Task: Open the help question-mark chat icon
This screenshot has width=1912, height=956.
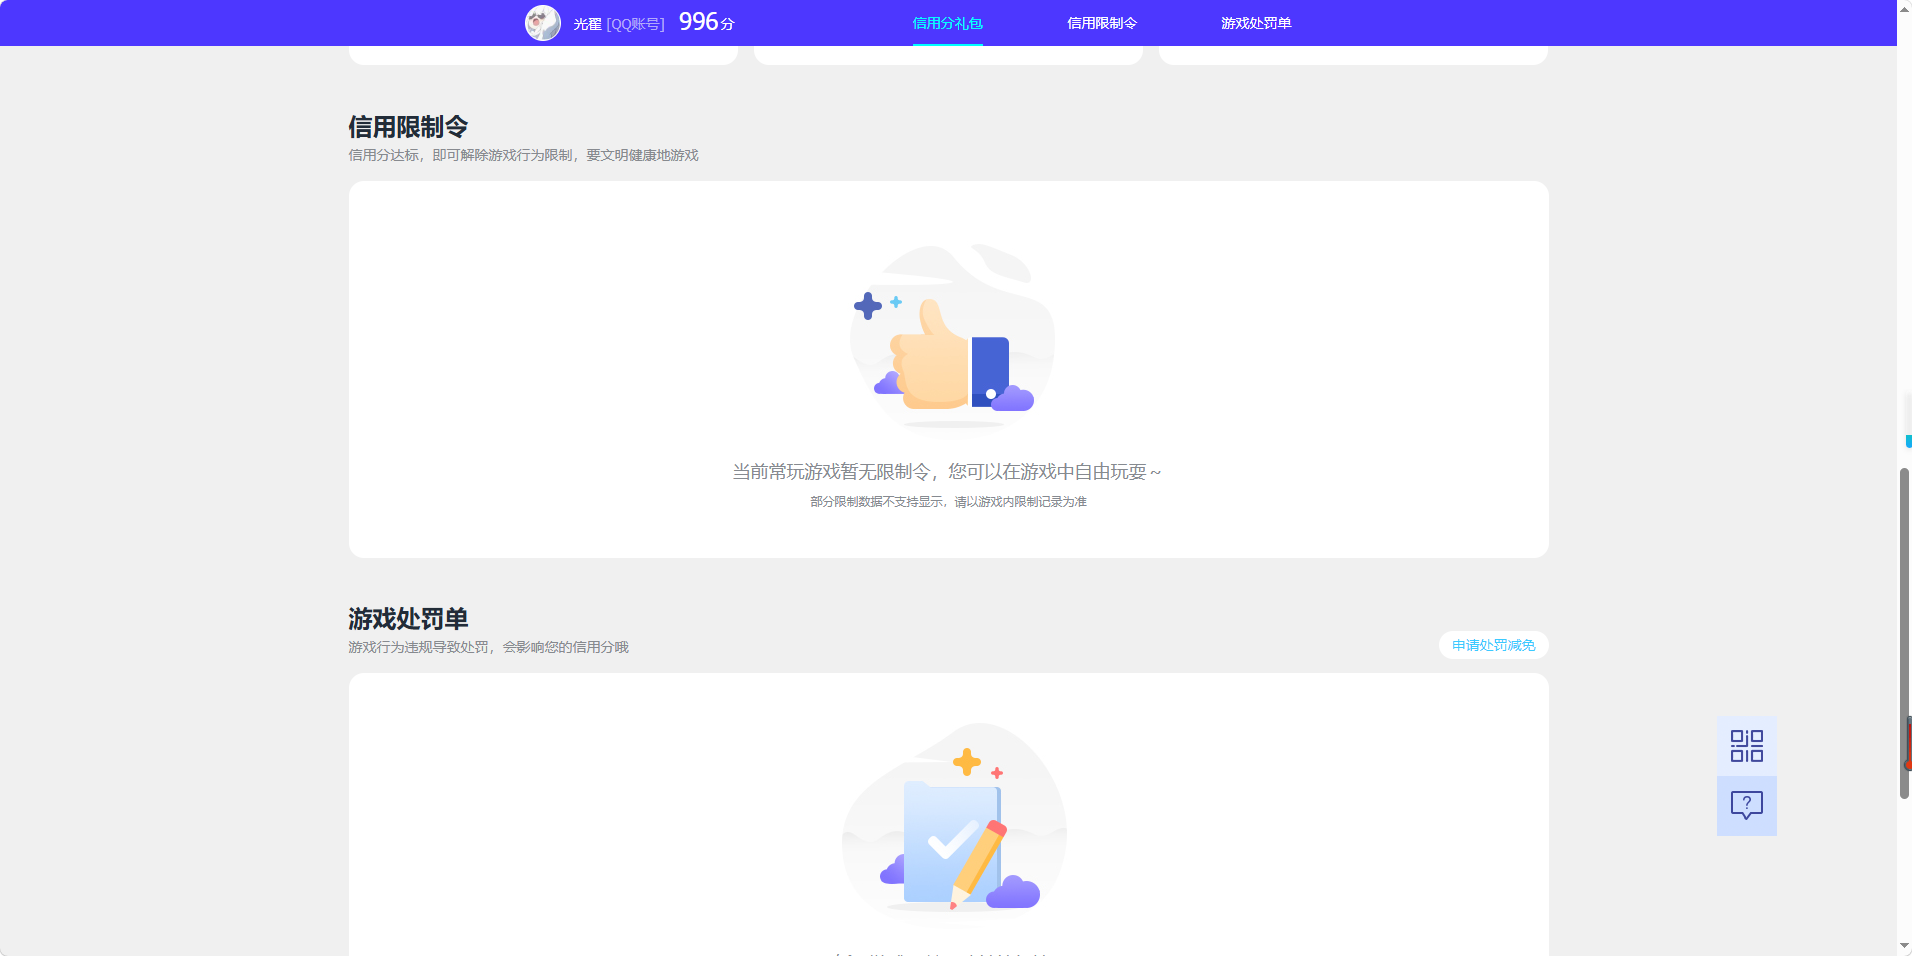Action: (1747, 806)
